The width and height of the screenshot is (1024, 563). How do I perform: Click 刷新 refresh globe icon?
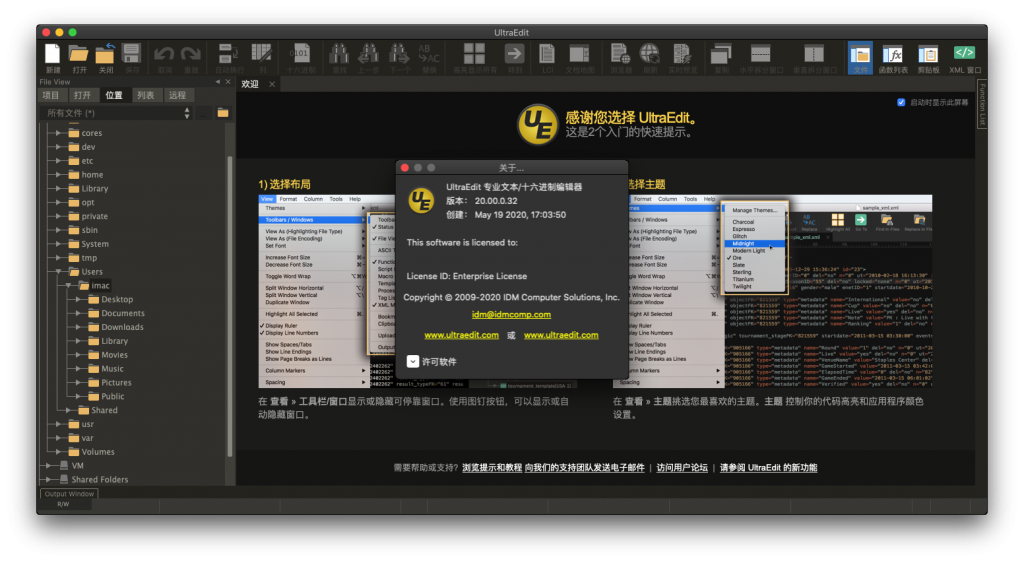pyautogui.click(x=650, y=54)
